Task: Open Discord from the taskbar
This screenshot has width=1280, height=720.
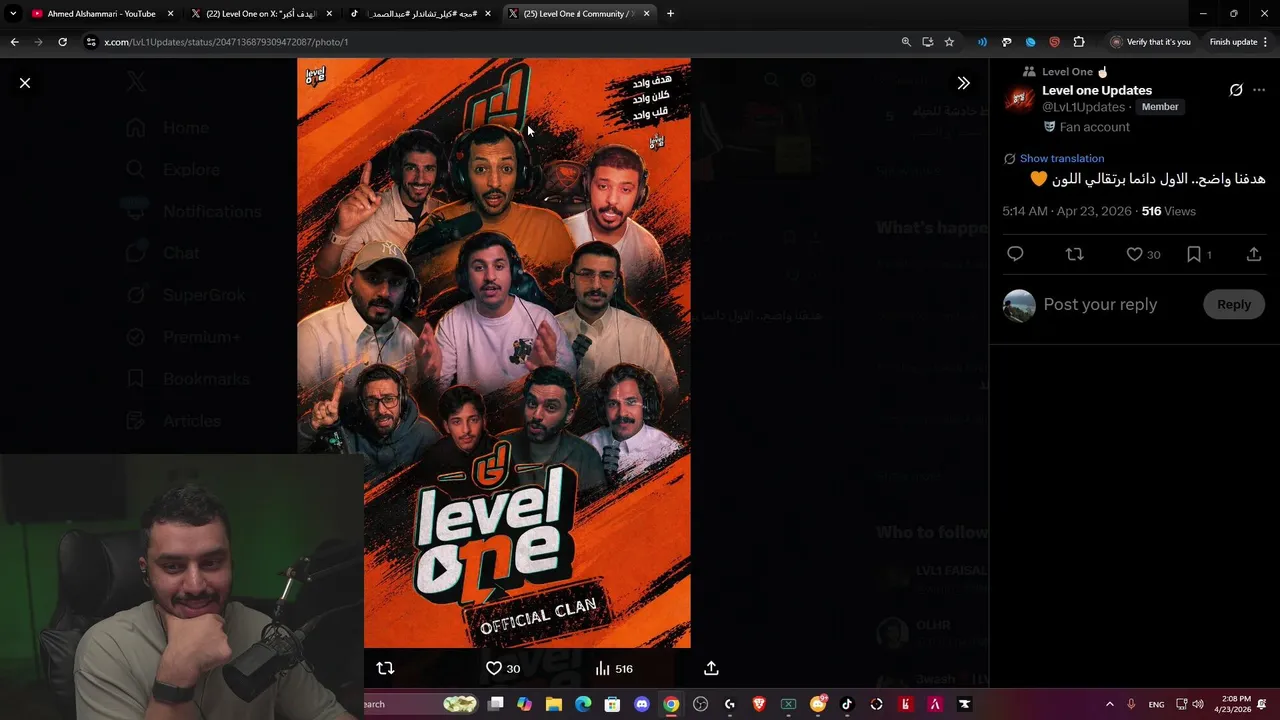Action: click(642, 704)
